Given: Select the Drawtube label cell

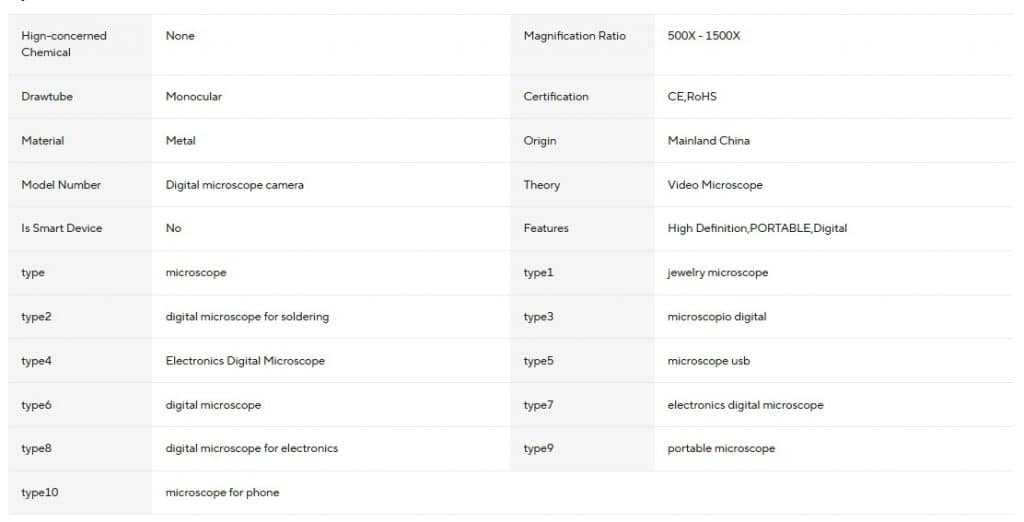Looking at the screenshot, I should (x=80, y=97).
